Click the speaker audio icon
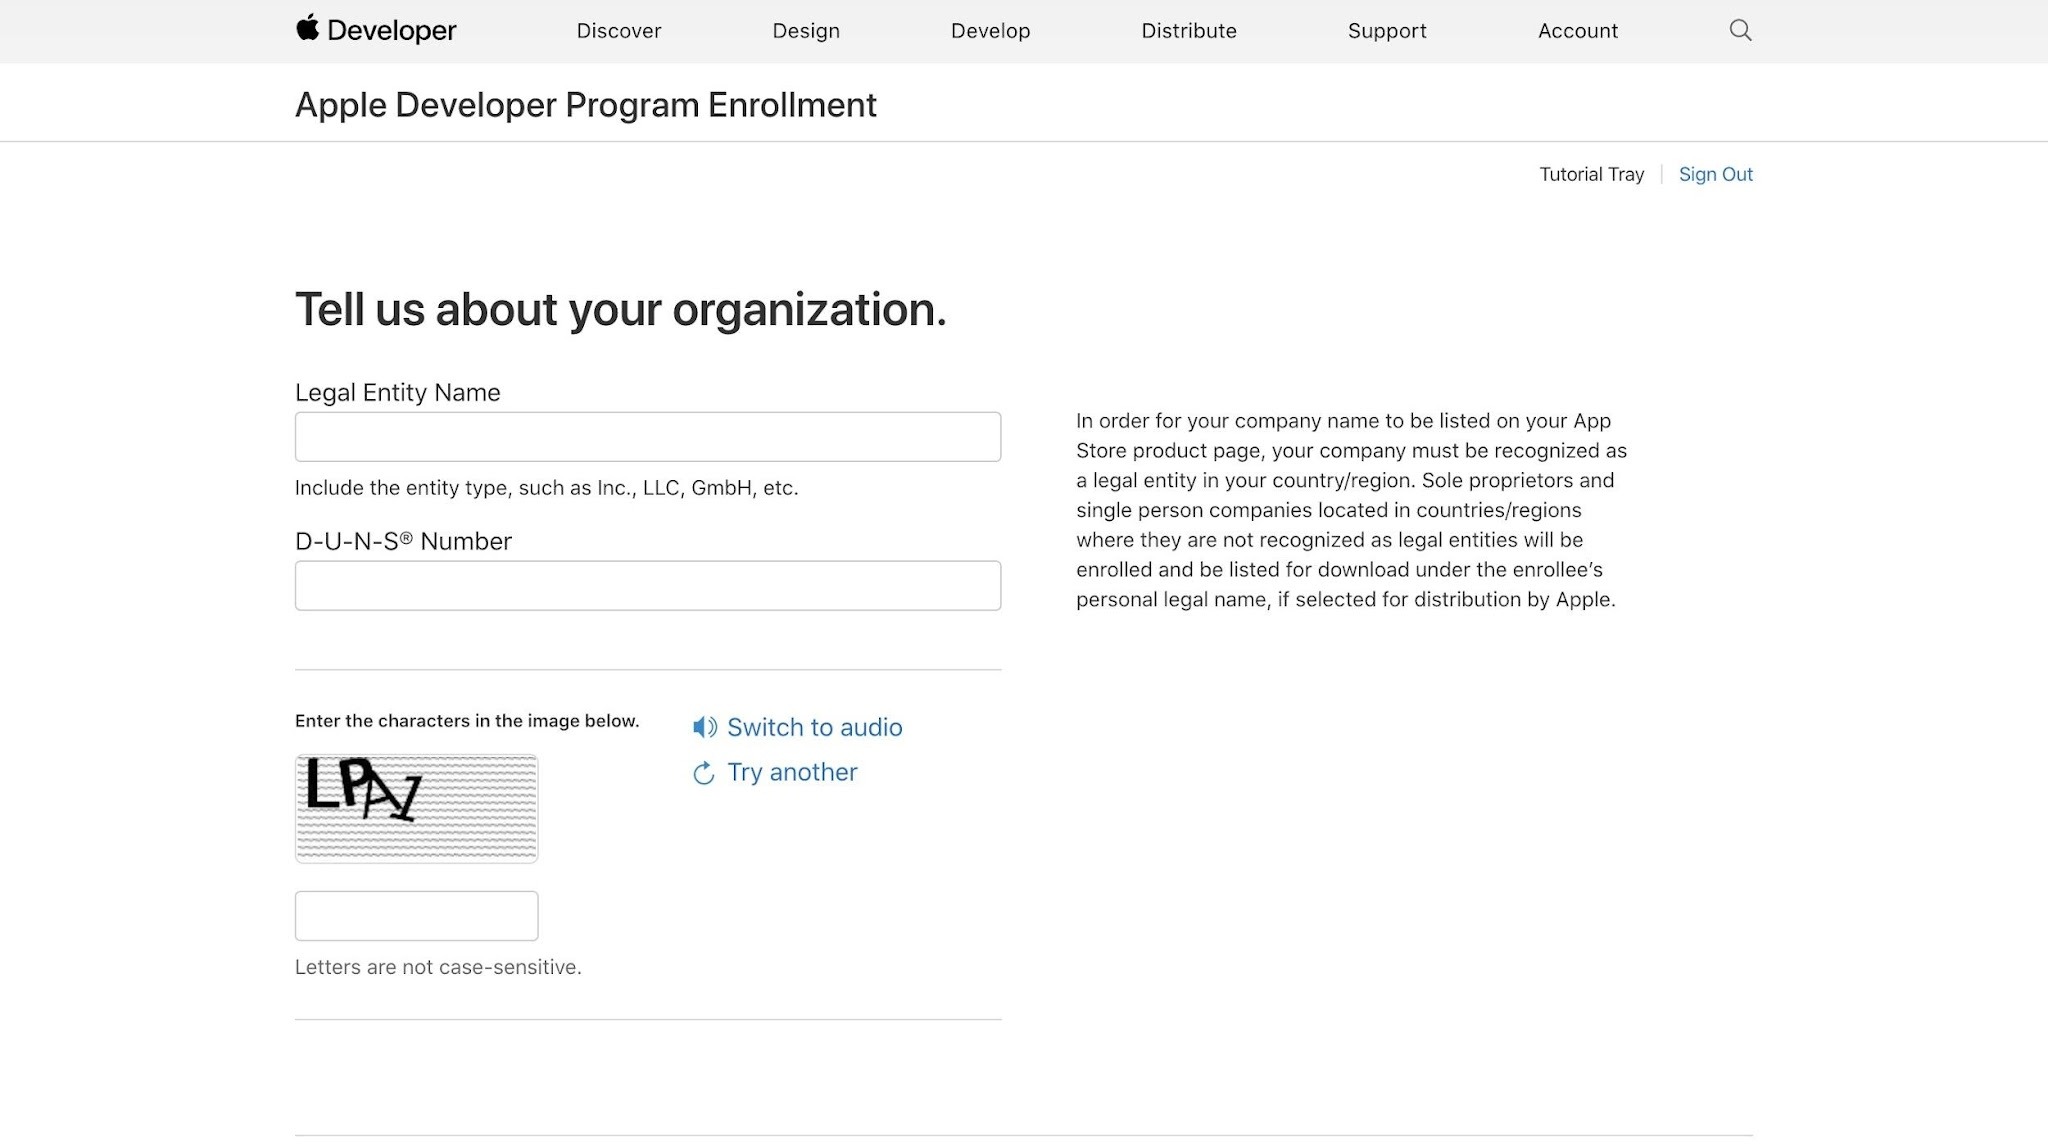The image size is (2048, 1146). tap(705, 727)
